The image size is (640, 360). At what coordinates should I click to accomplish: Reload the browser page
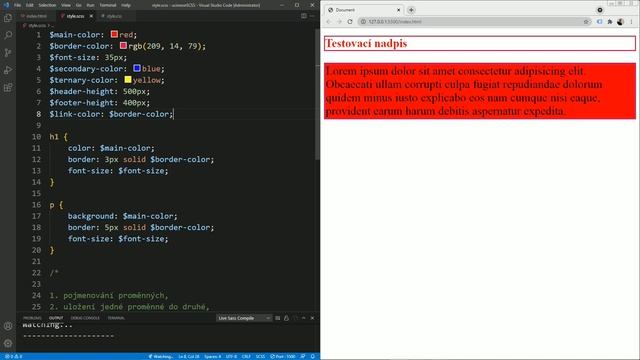point(350,22)
